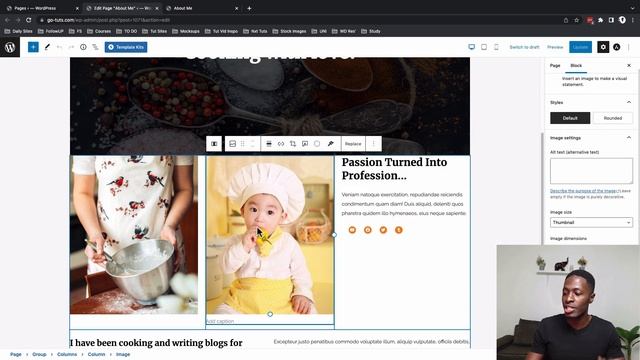The height and width of the screenshot is (360, 640).
Task: Click the Add caption field under the image
Action: pos(270,321)
